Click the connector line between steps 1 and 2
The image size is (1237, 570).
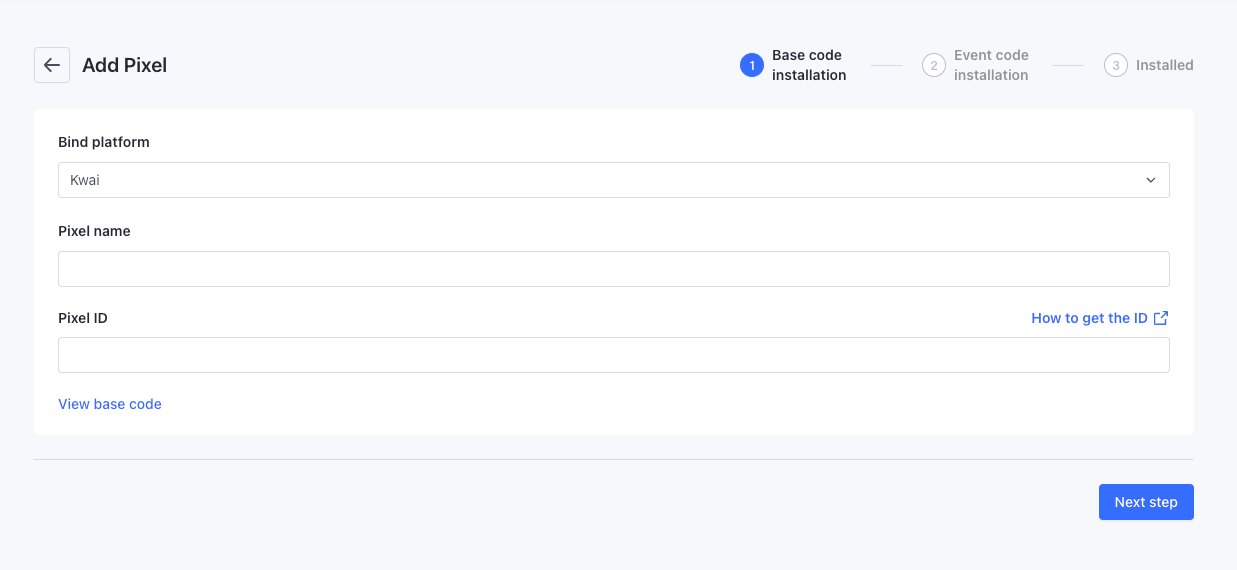886,65
